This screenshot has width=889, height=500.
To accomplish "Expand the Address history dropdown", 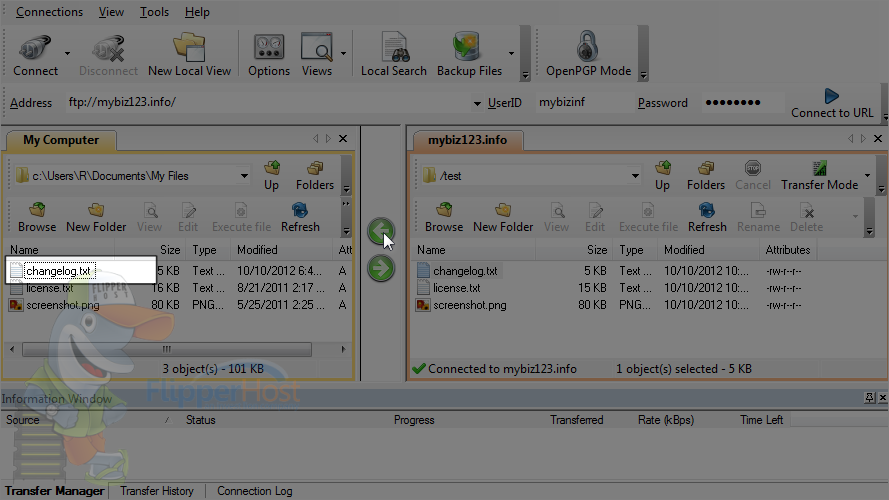I will pyautogui.click(x=477, y=103).
